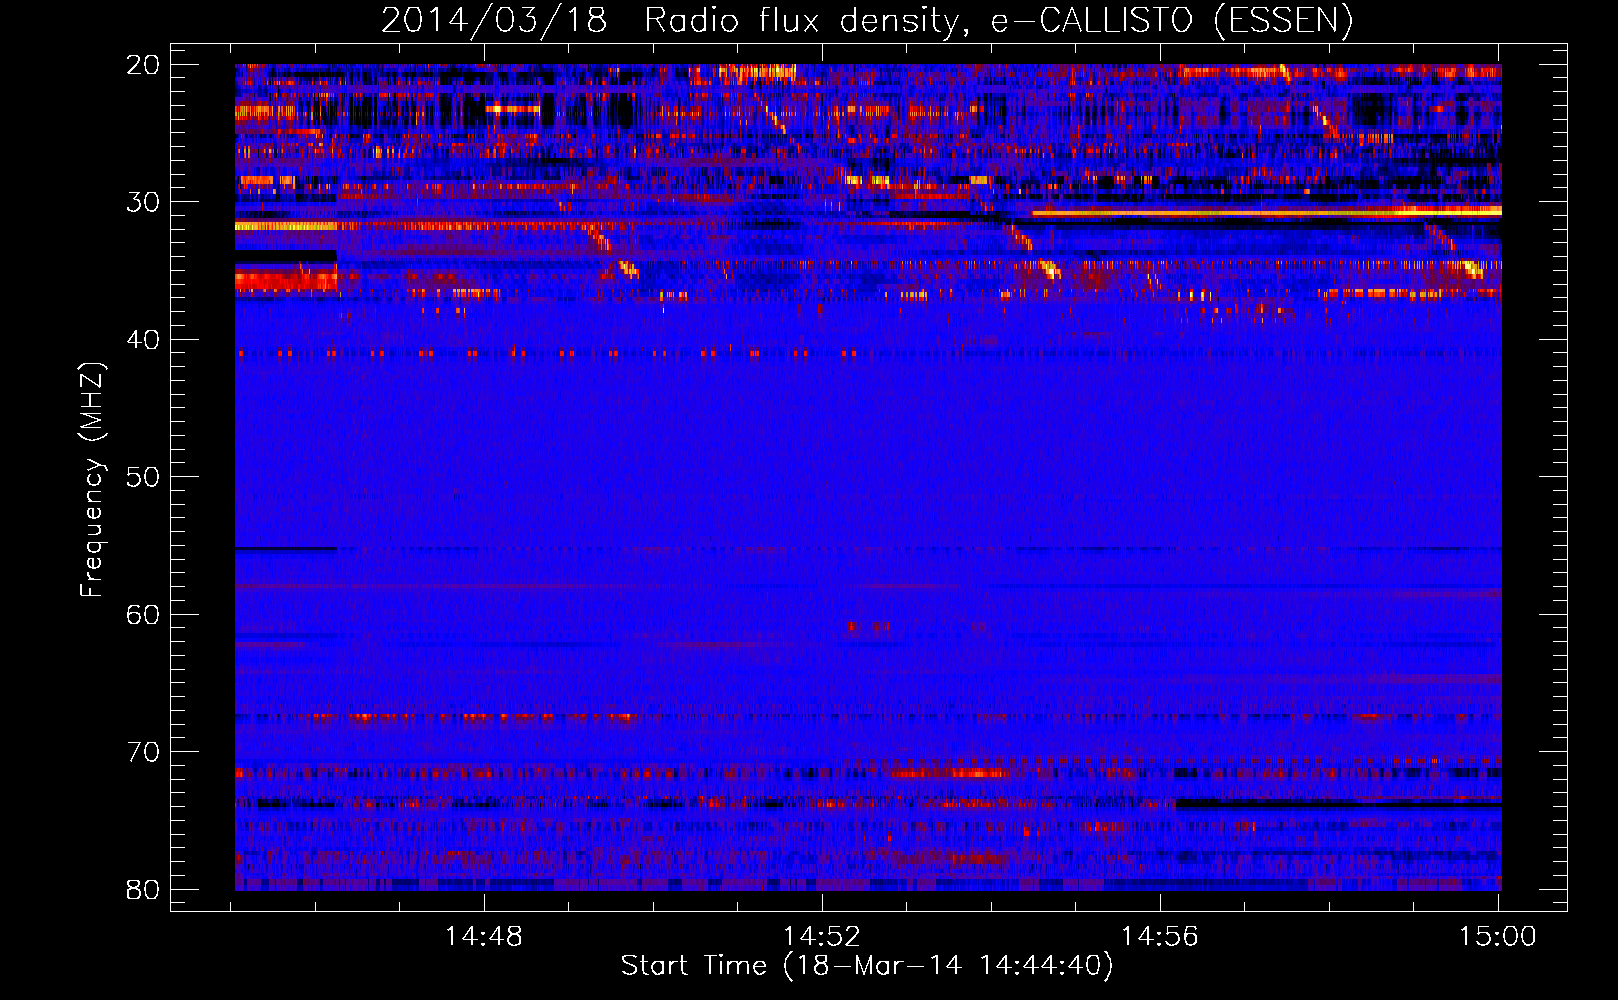Screen dimensions: 1618x1000
Task: Click the '14:56' time axis label
Action: pos(1160,937)
